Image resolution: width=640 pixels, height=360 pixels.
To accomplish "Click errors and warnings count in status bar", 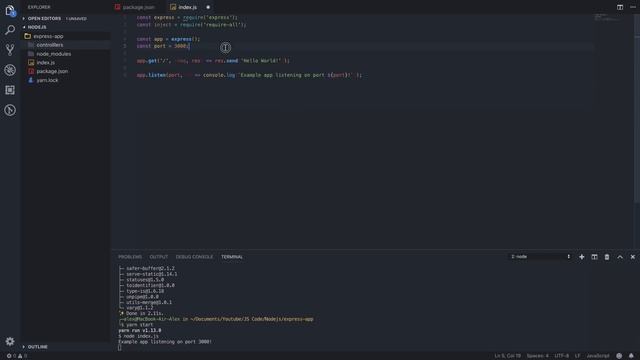I will point(16,356).
